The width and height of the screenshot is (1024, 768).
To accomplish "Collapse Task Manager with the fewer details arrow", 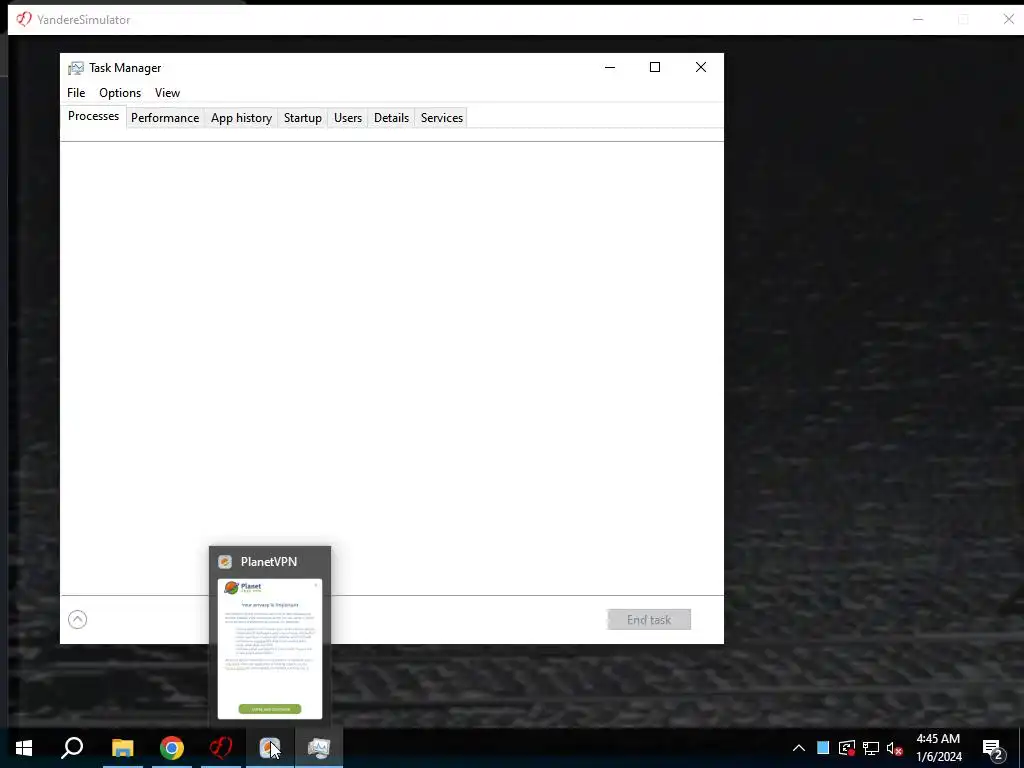I will point(77,619).
